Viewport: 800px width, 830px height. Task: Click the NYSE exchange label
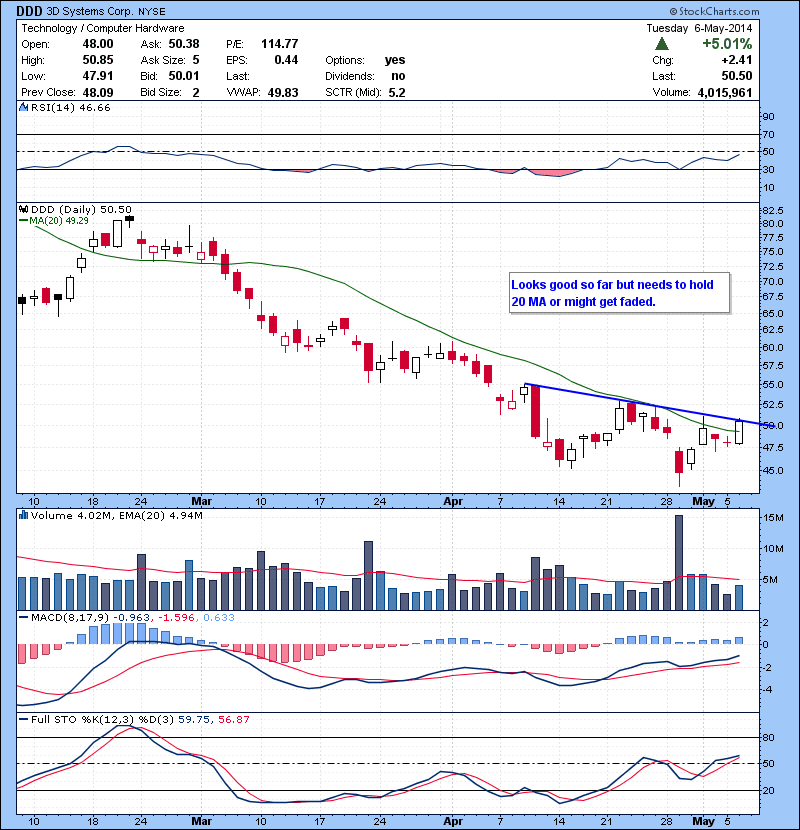click(x=152, y=12)
